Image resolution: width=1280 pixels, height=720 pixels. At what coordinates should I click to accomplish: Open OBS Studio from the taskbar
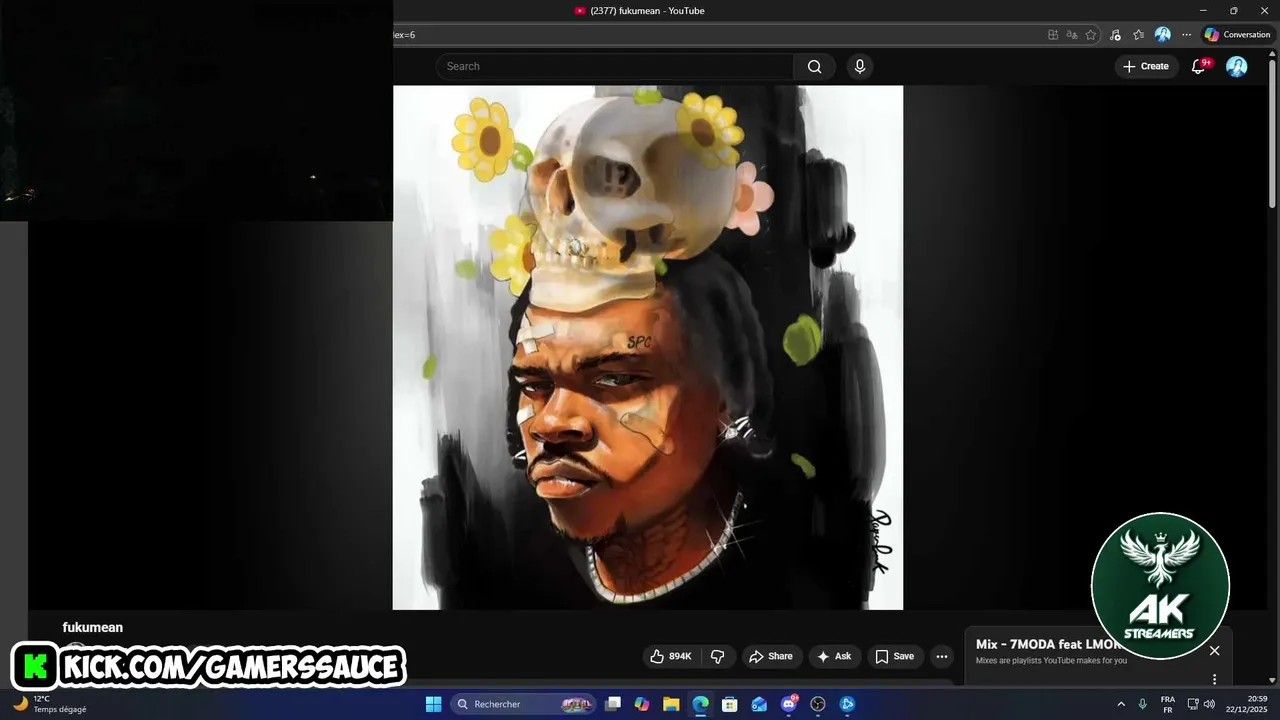coord(818,704)
